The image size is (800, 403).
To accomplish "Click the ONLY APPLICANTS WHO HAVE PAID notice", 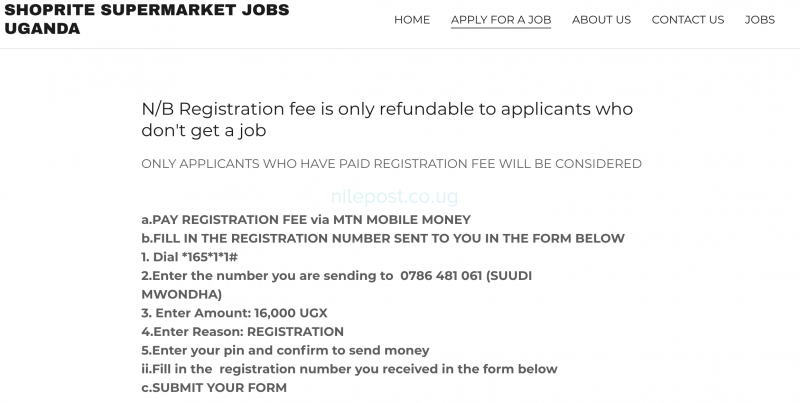I will click(x=391, y=164).
